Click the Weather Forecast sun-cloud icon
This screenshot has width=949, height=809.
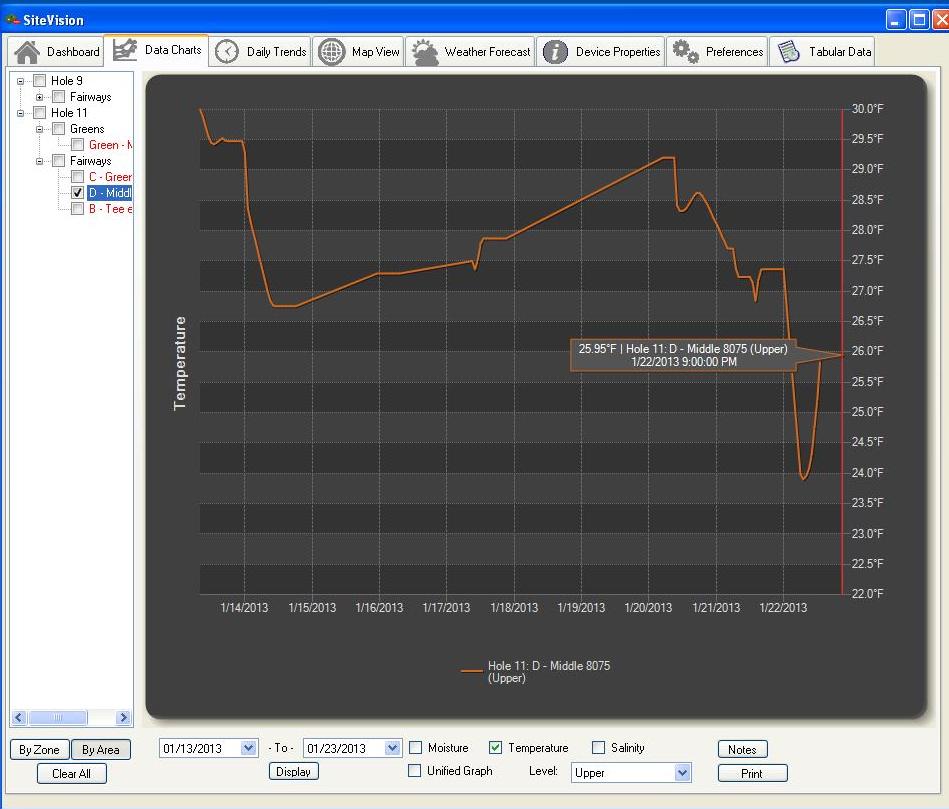click(x=425, y=53)
